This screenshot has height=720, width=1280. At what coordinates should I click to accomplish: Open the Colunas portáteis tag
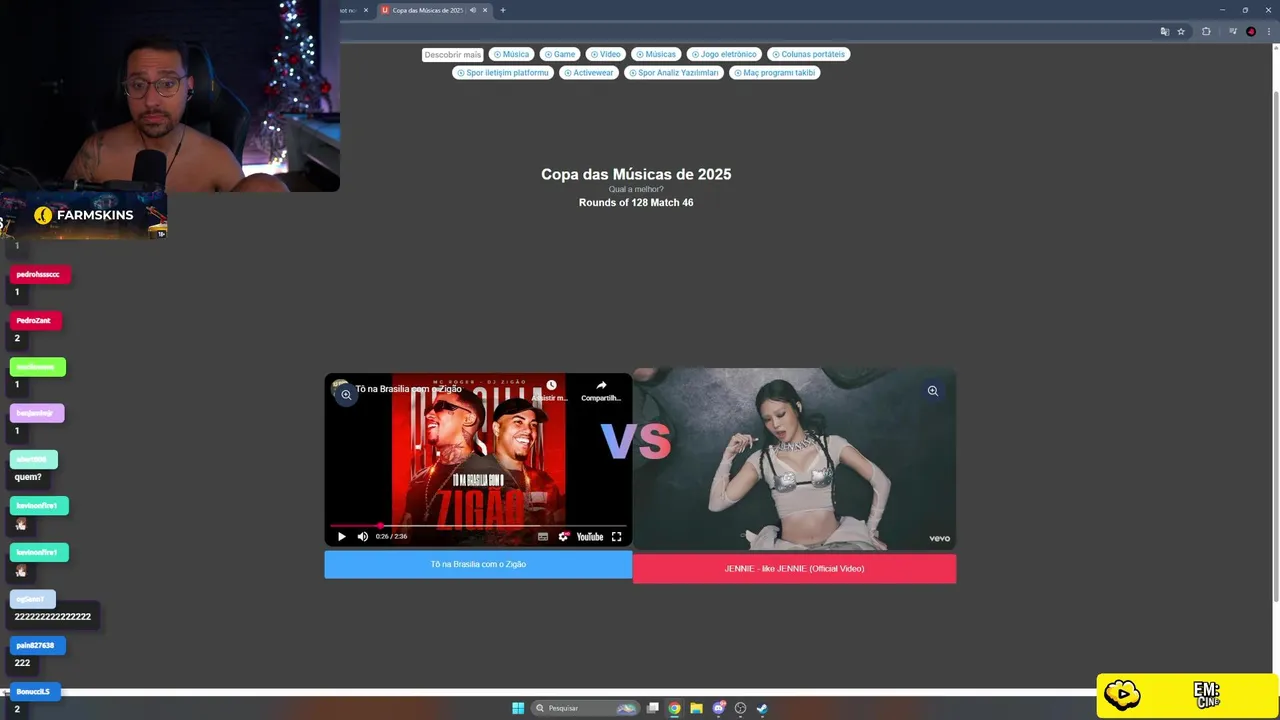click(x=808, y=54)
